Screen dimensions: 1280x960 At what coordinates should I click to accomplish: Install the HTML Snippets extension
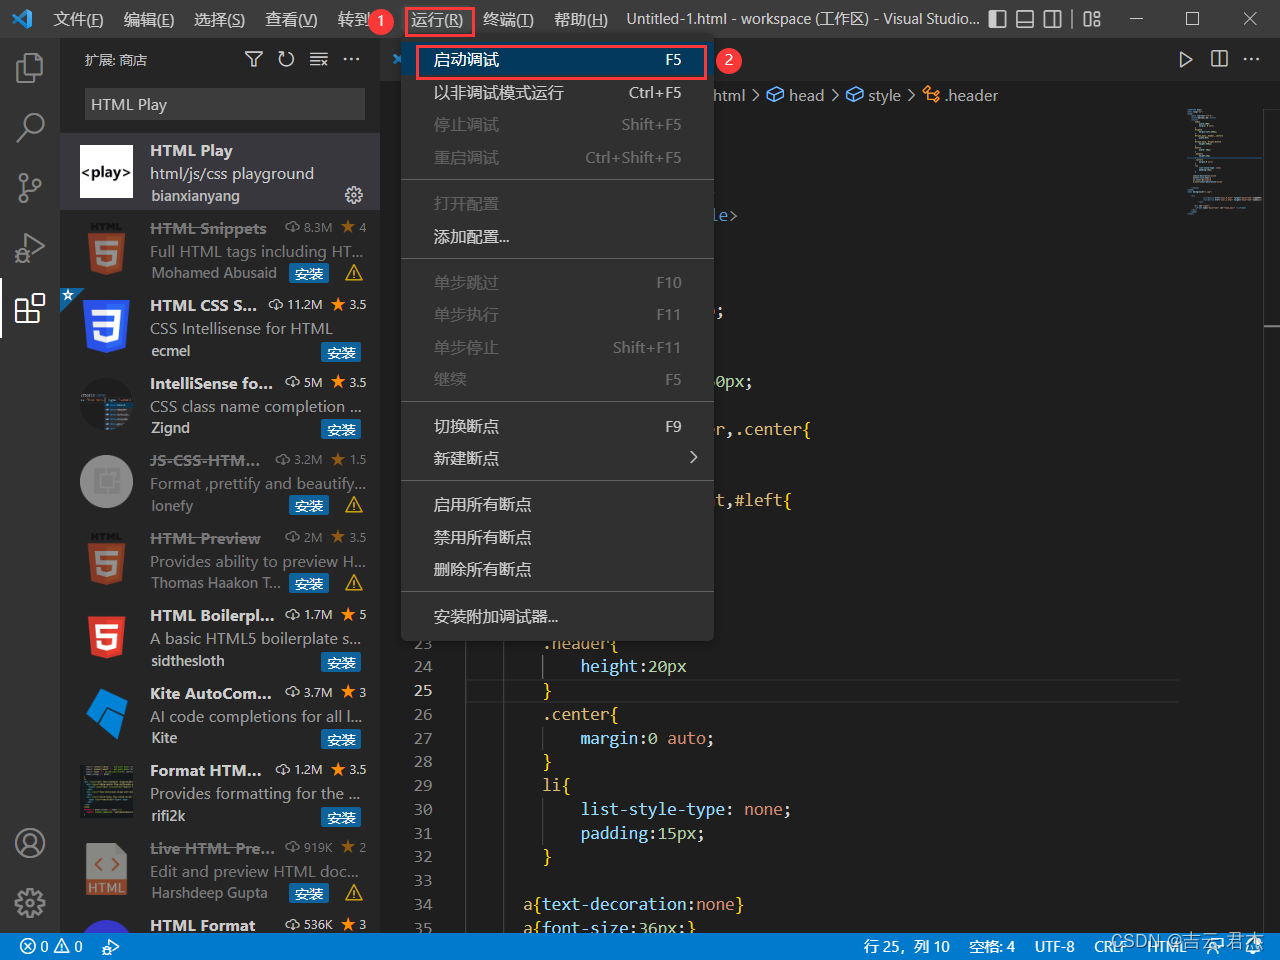pyautogui.click(x=309, y=272)
